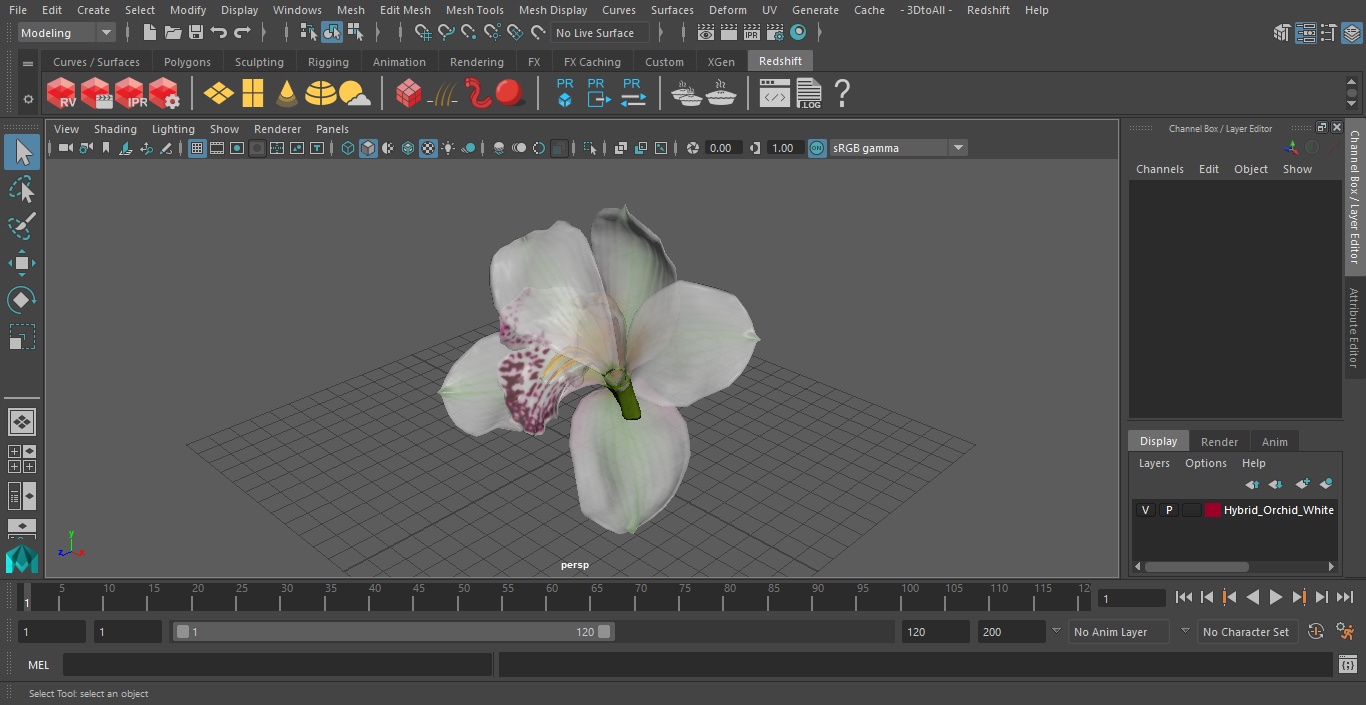
Task: Toggle the single perspective layout
Action: point(21,422)
